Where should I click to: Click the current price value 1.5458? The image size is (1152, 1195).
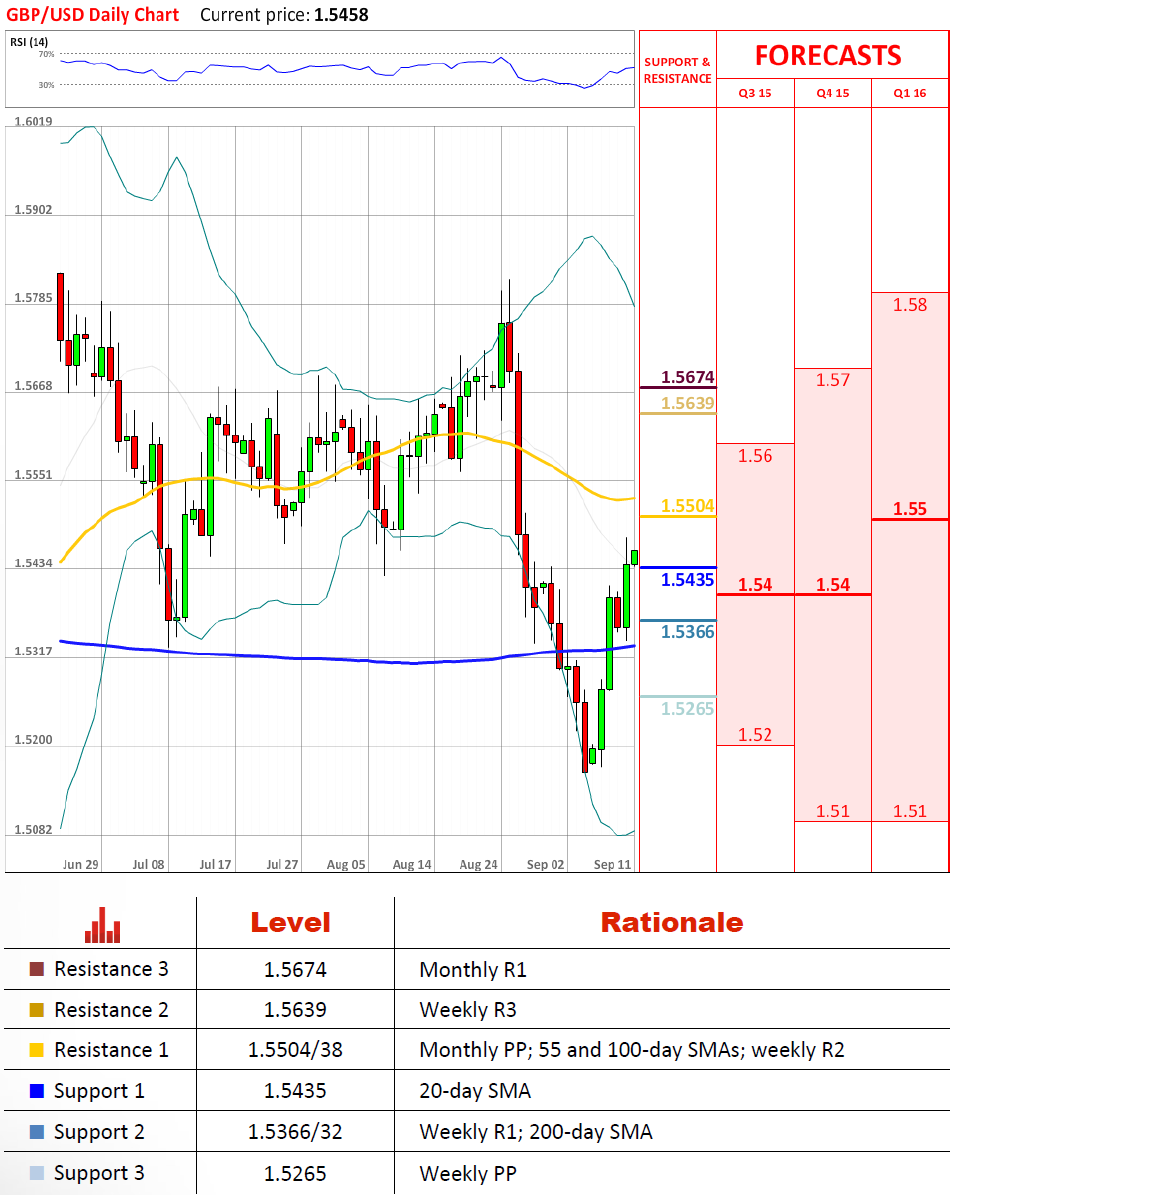point(341,15)
